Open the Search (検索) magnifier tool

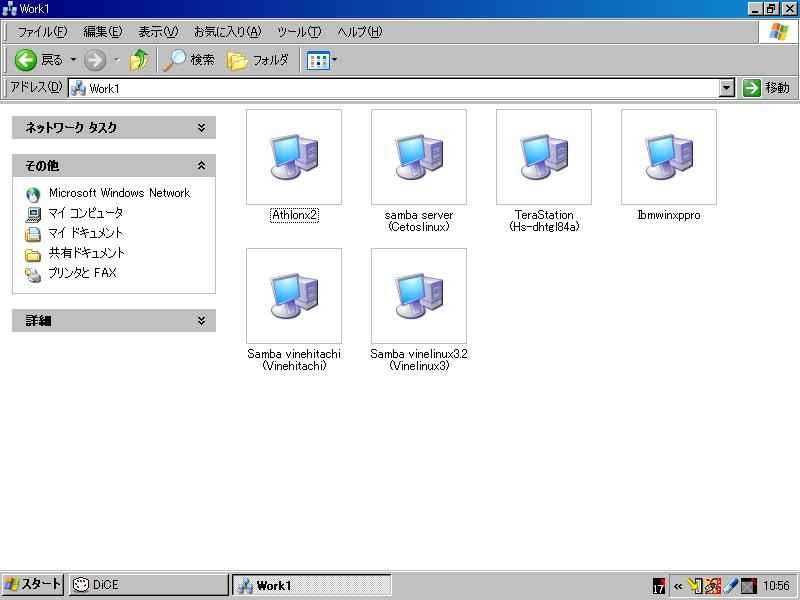pos(189,60)
